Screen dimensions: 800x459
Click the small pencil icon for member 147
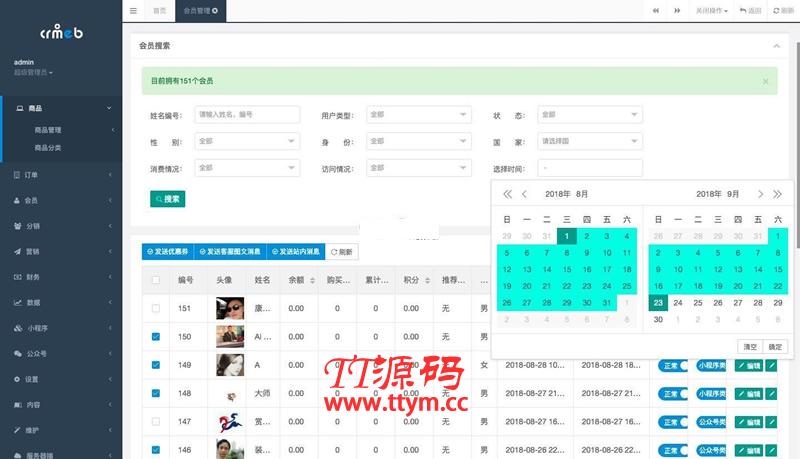(771, 422)
